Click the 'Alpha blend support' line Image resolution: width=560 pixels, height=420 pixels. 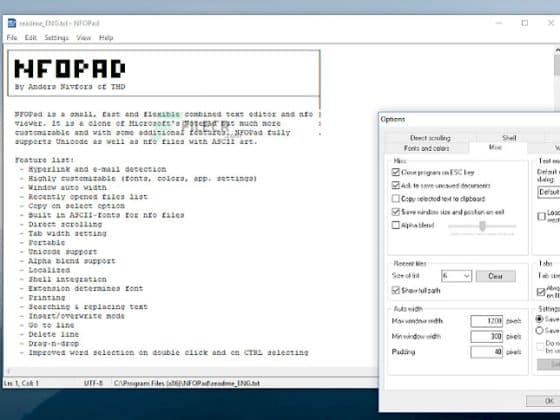(72, 261)
